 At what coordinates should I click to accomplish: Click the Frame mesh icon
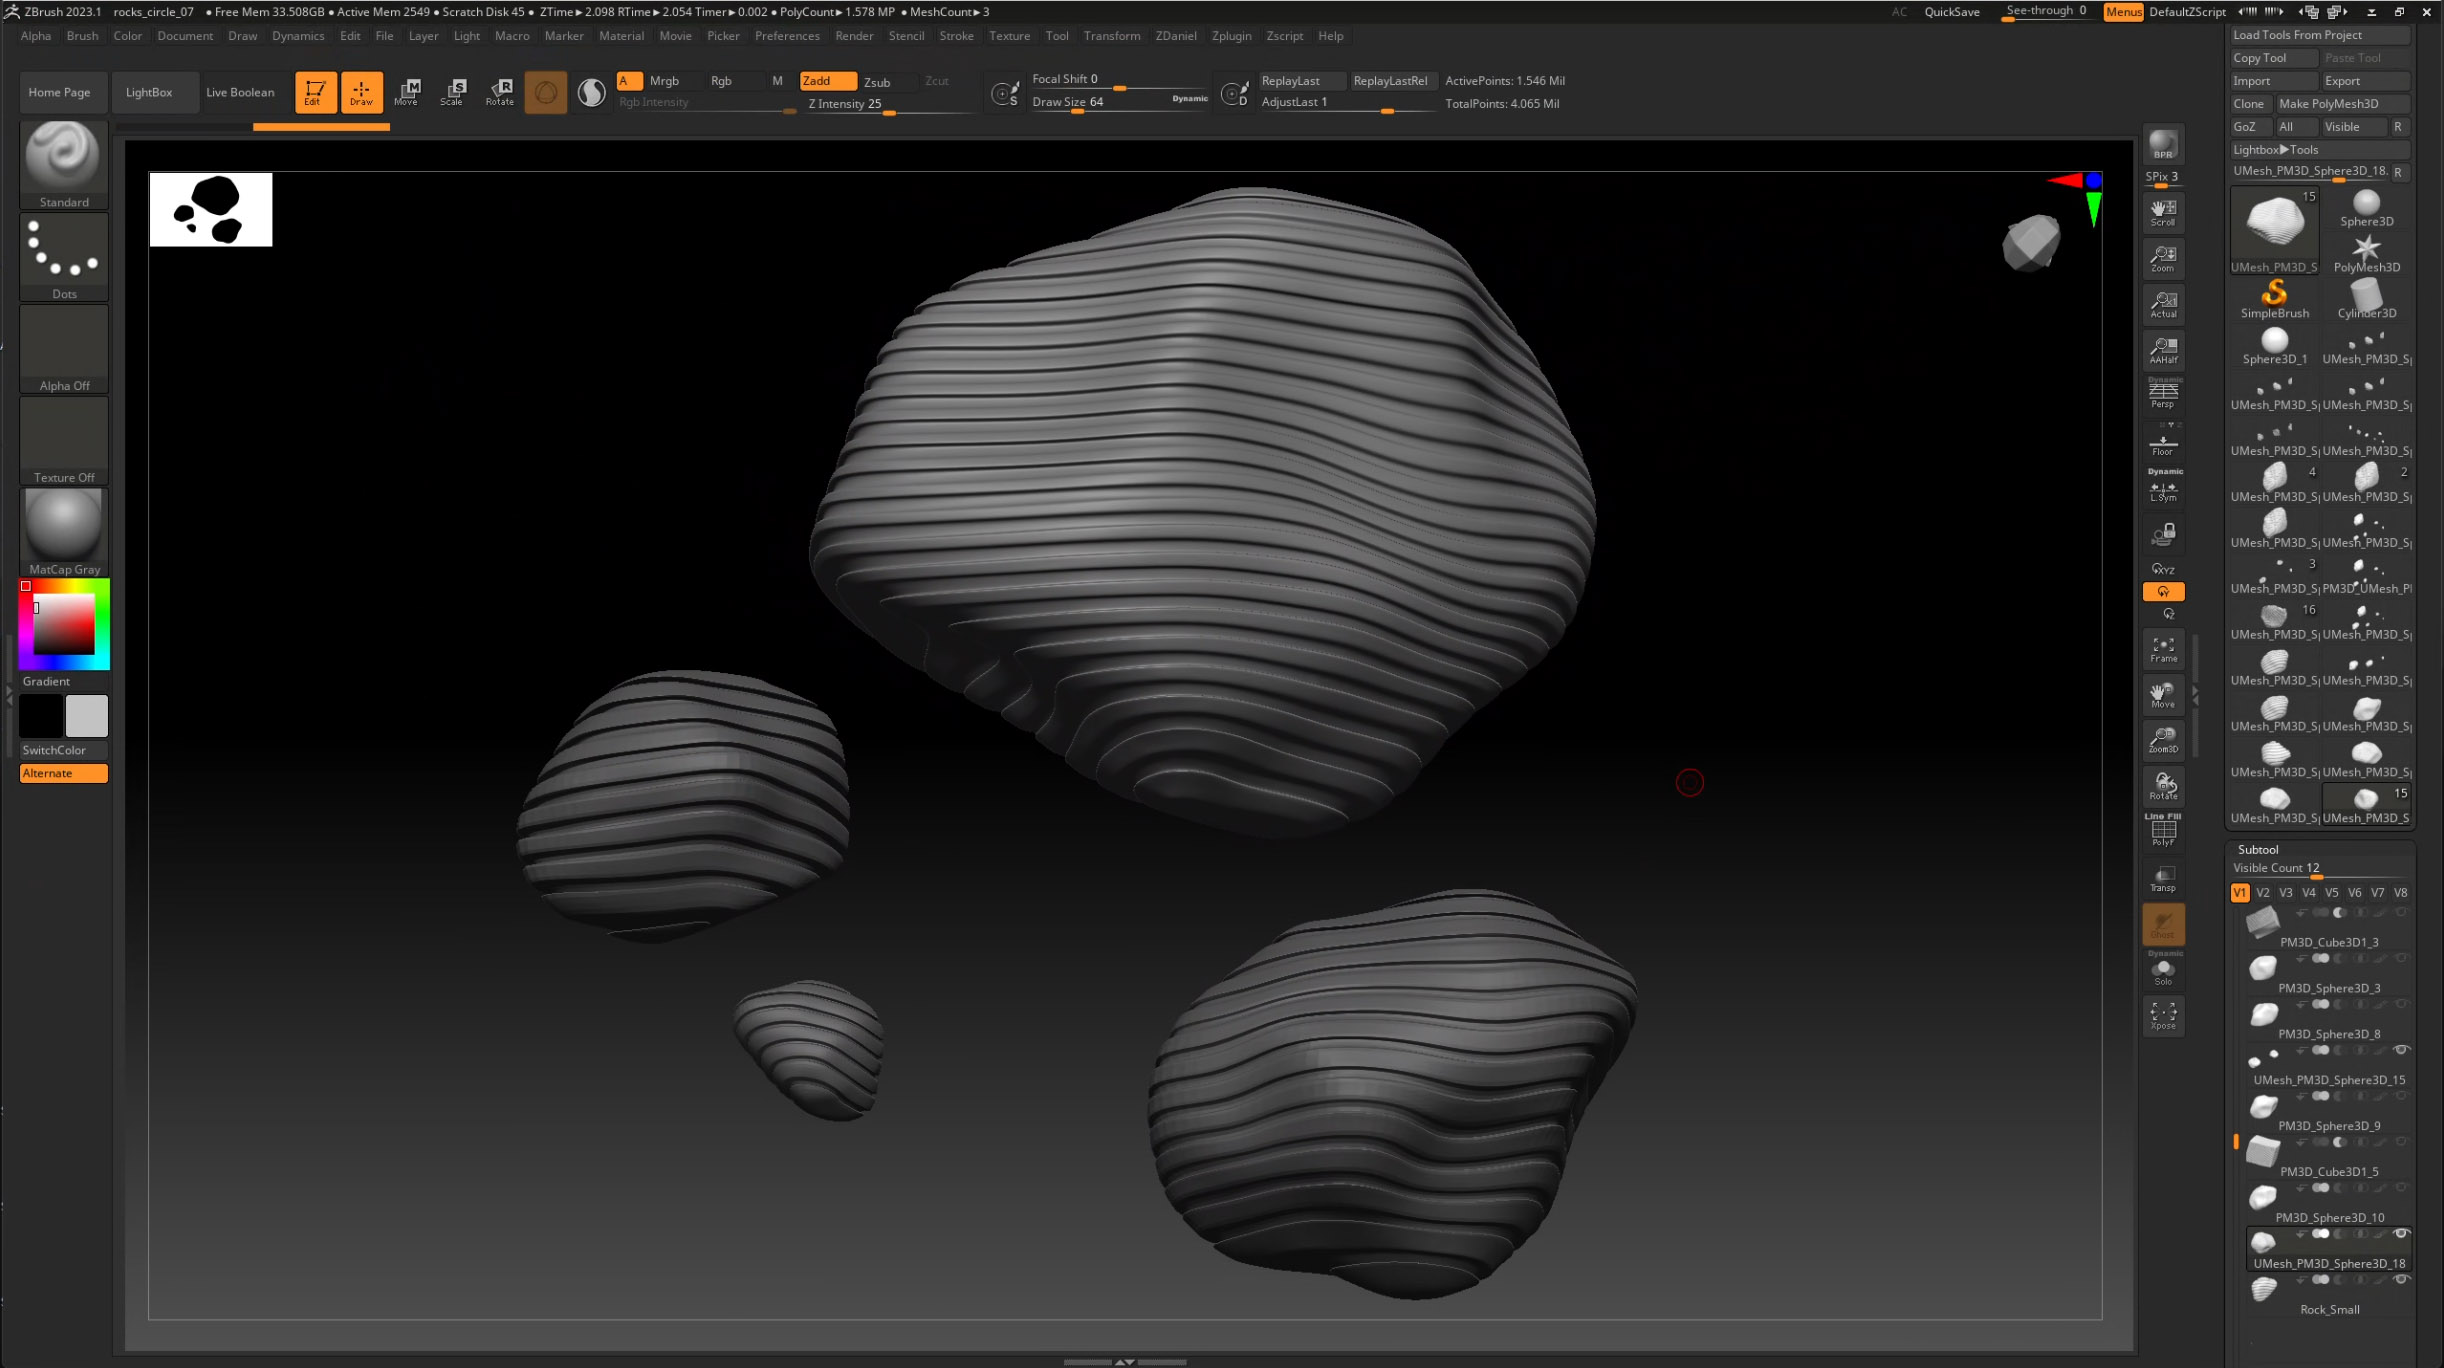click(x=2162, y=649)
